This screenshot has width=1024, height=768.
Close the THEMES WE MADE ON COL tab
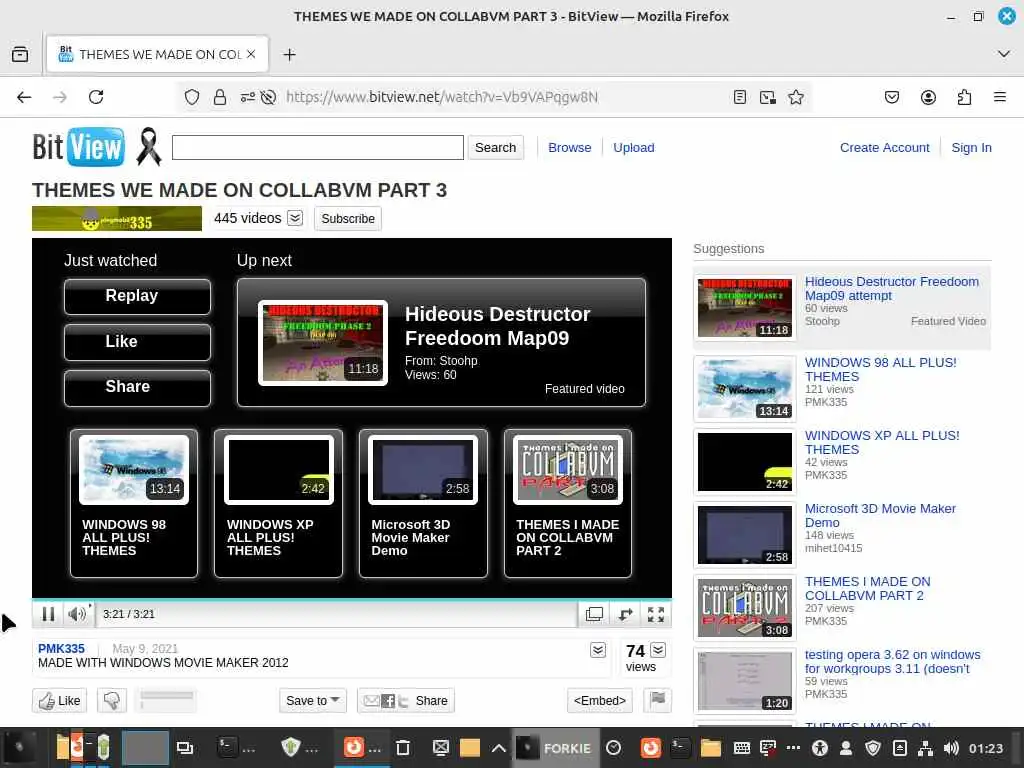point(251,54)
